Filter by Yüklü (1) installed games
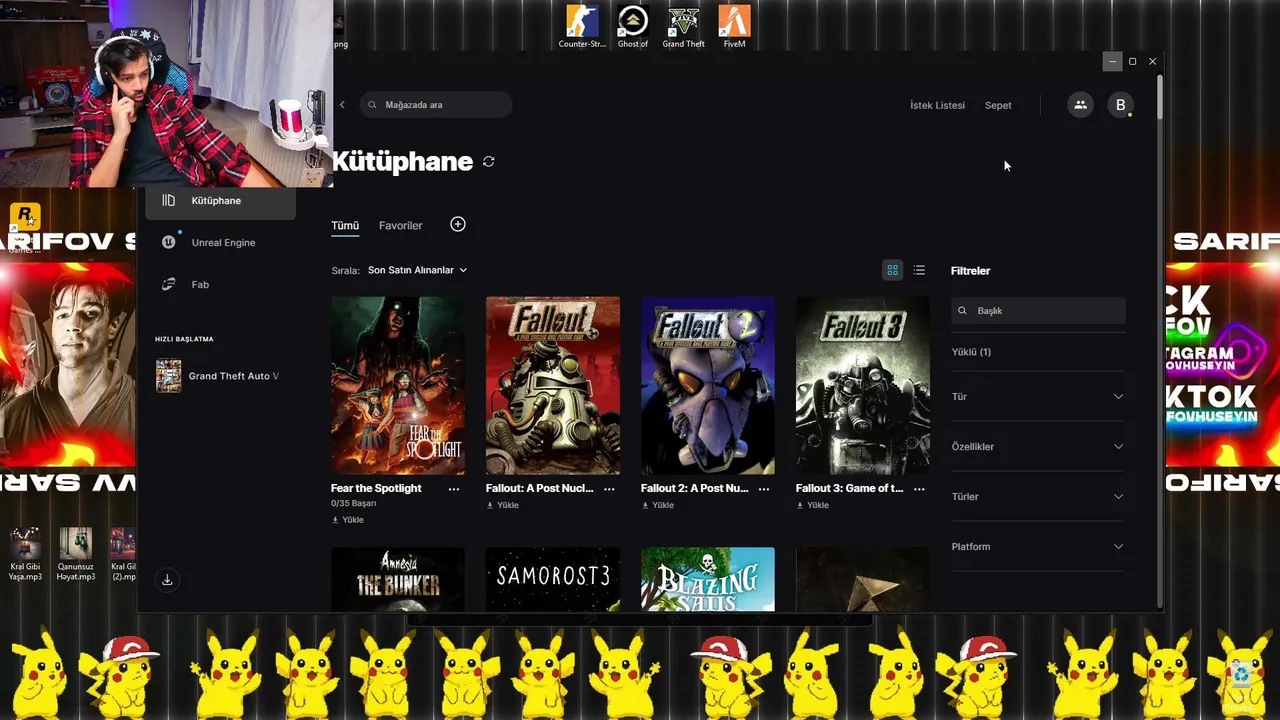Image resolution: width=1280 pixels, height=720 pixels. [971, 352]
